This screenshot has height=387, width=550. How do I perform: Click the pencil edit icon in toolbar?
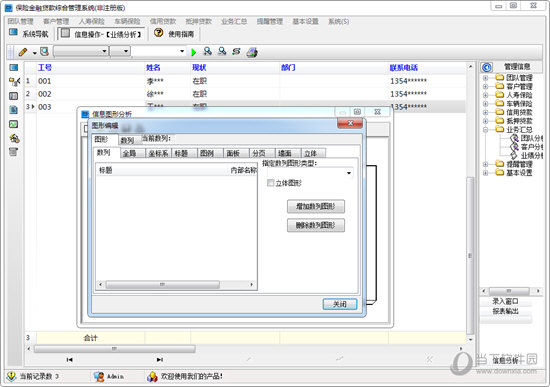[x=23, y=52]
